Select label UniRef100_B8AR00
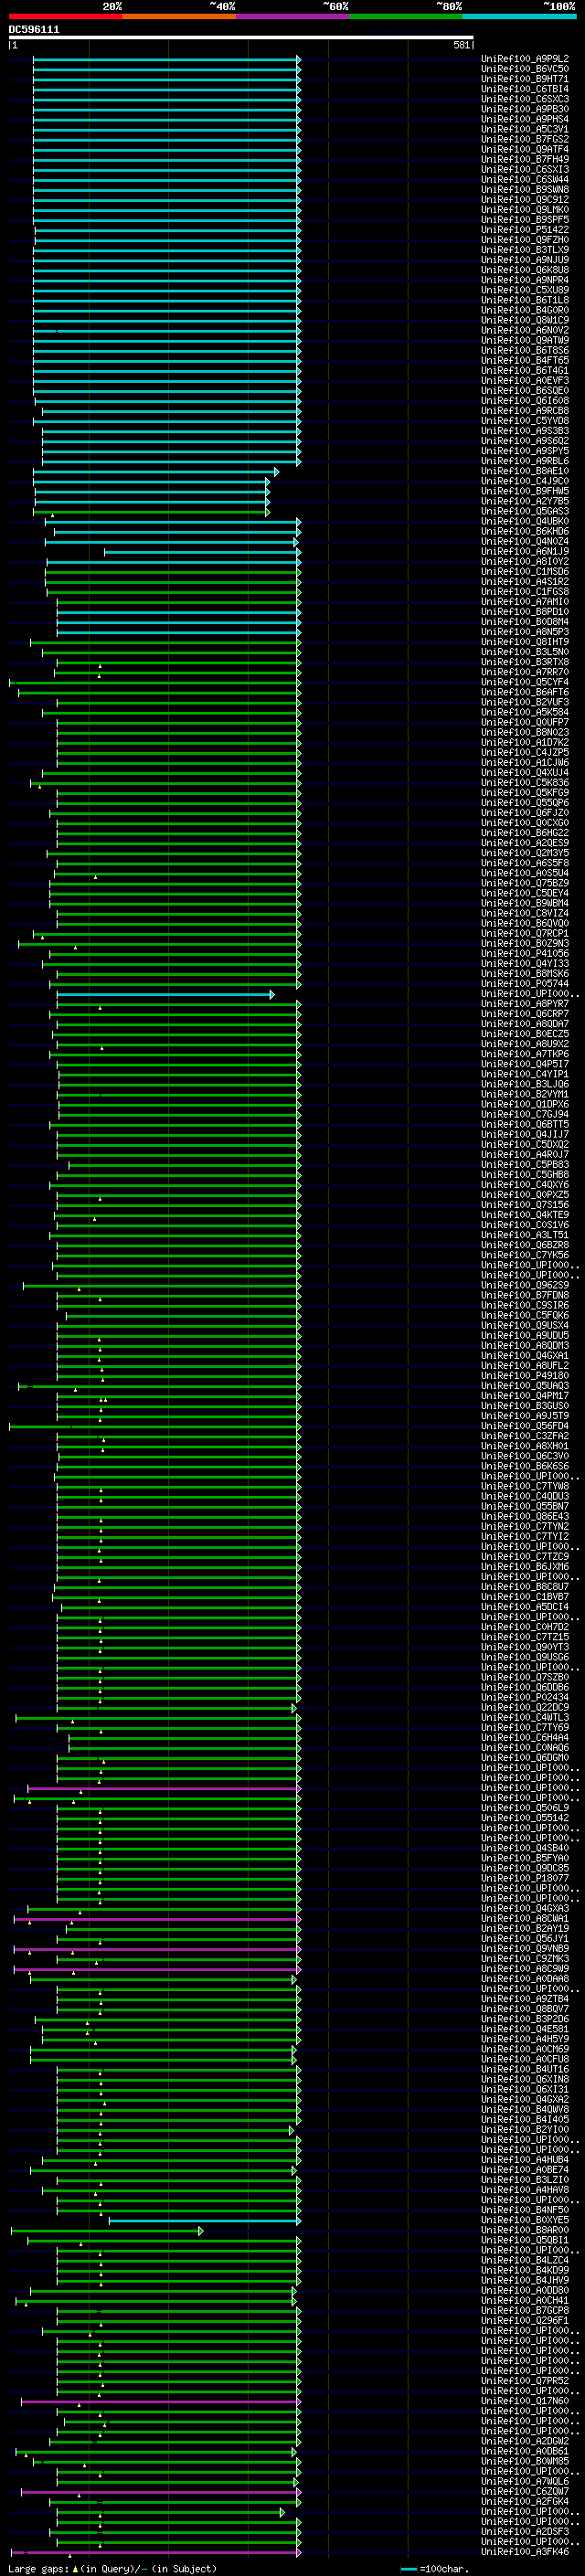Viewport: 585px width, 2576px height. 525,2230
